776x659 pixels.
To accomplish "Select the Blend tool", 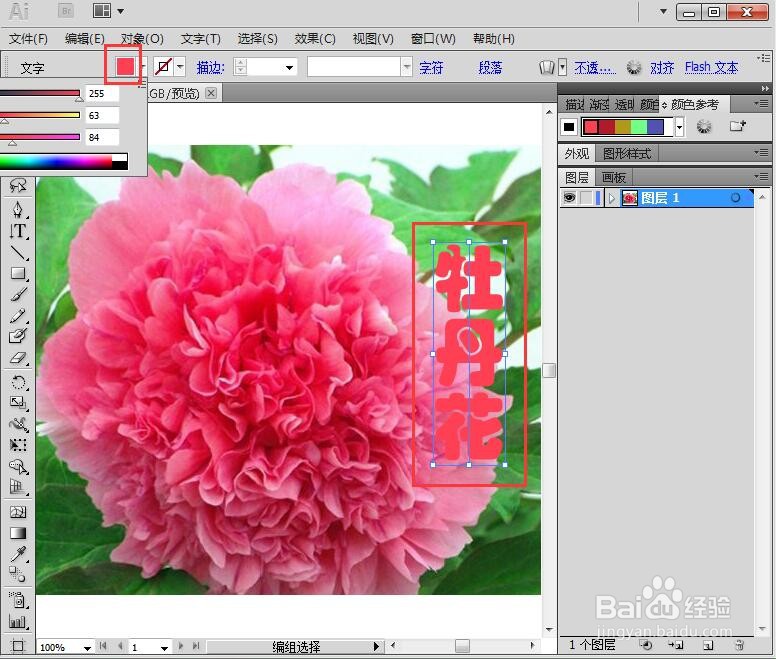I will coord(18,575).
